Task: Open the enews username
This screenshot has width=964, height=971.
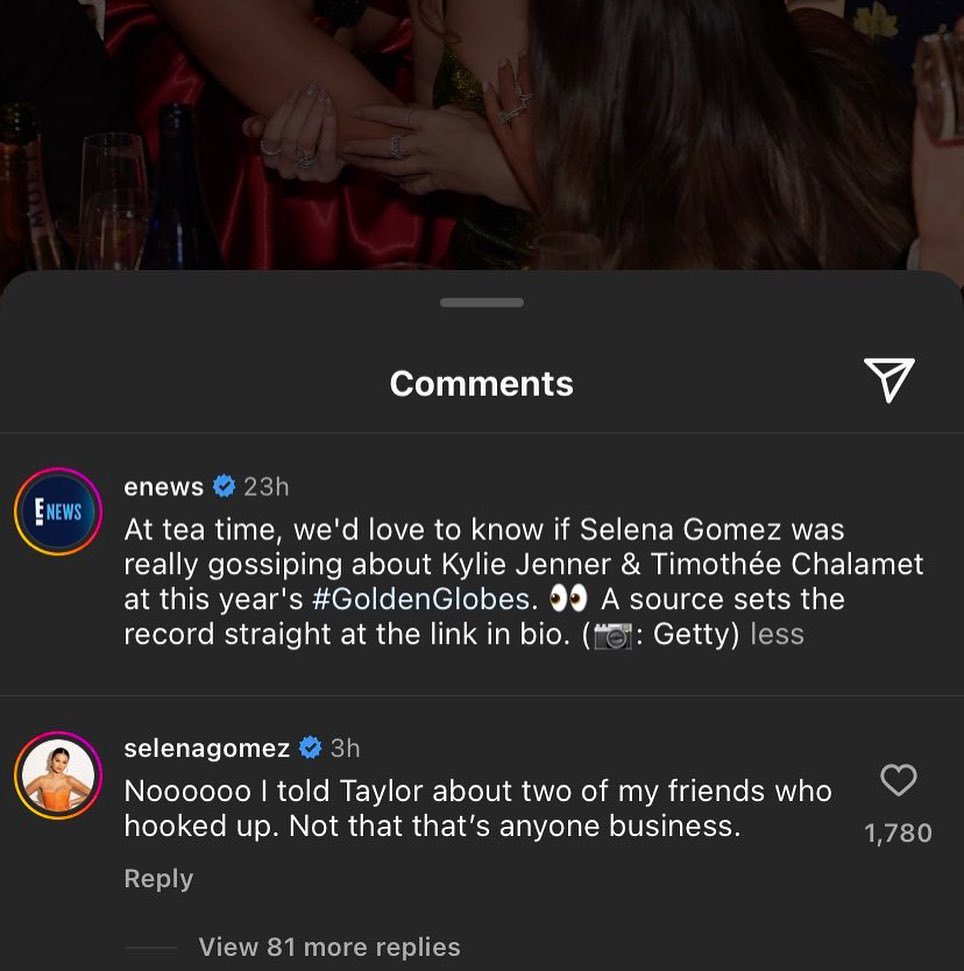Action: pos(164,487)
